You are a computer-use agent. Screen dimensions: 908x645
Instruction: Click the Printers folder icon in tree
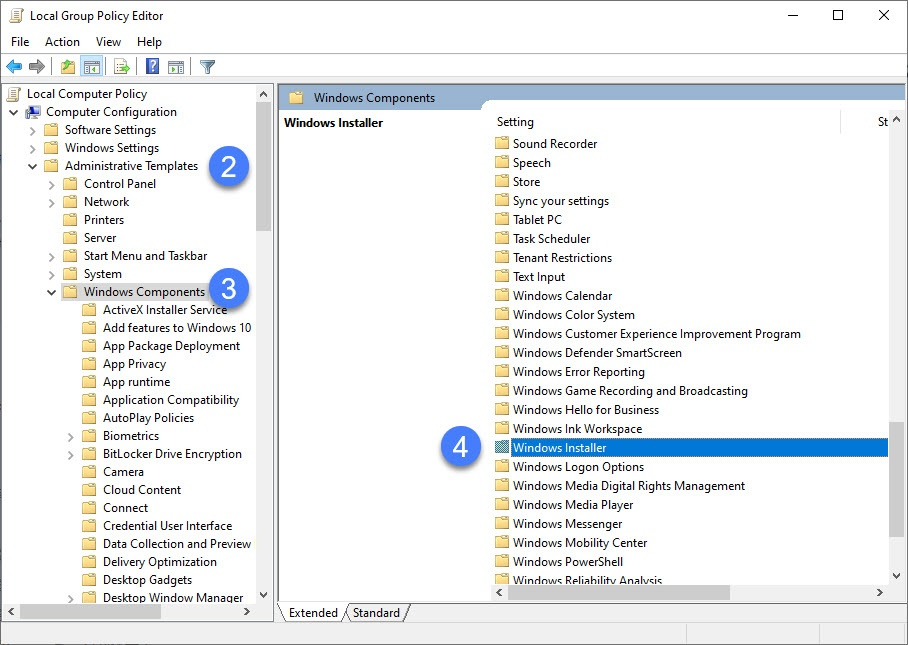pos(70,219)
